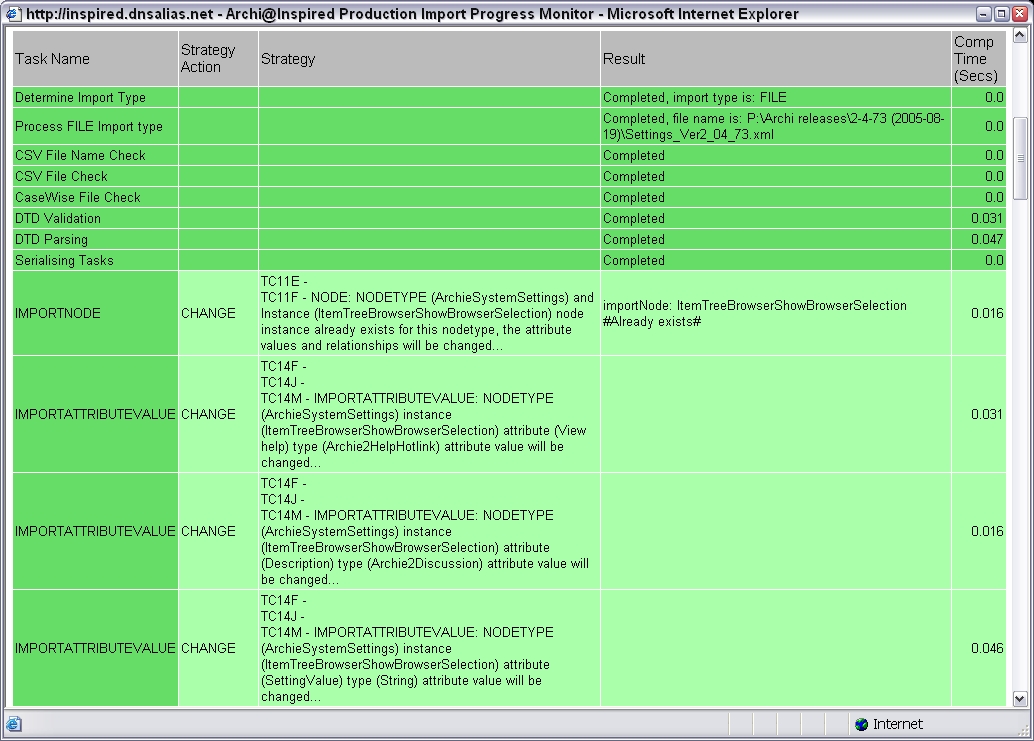
Task: Maximize the Internet Explorer window
Action: pyautogui.click(x=1001, y=14)
